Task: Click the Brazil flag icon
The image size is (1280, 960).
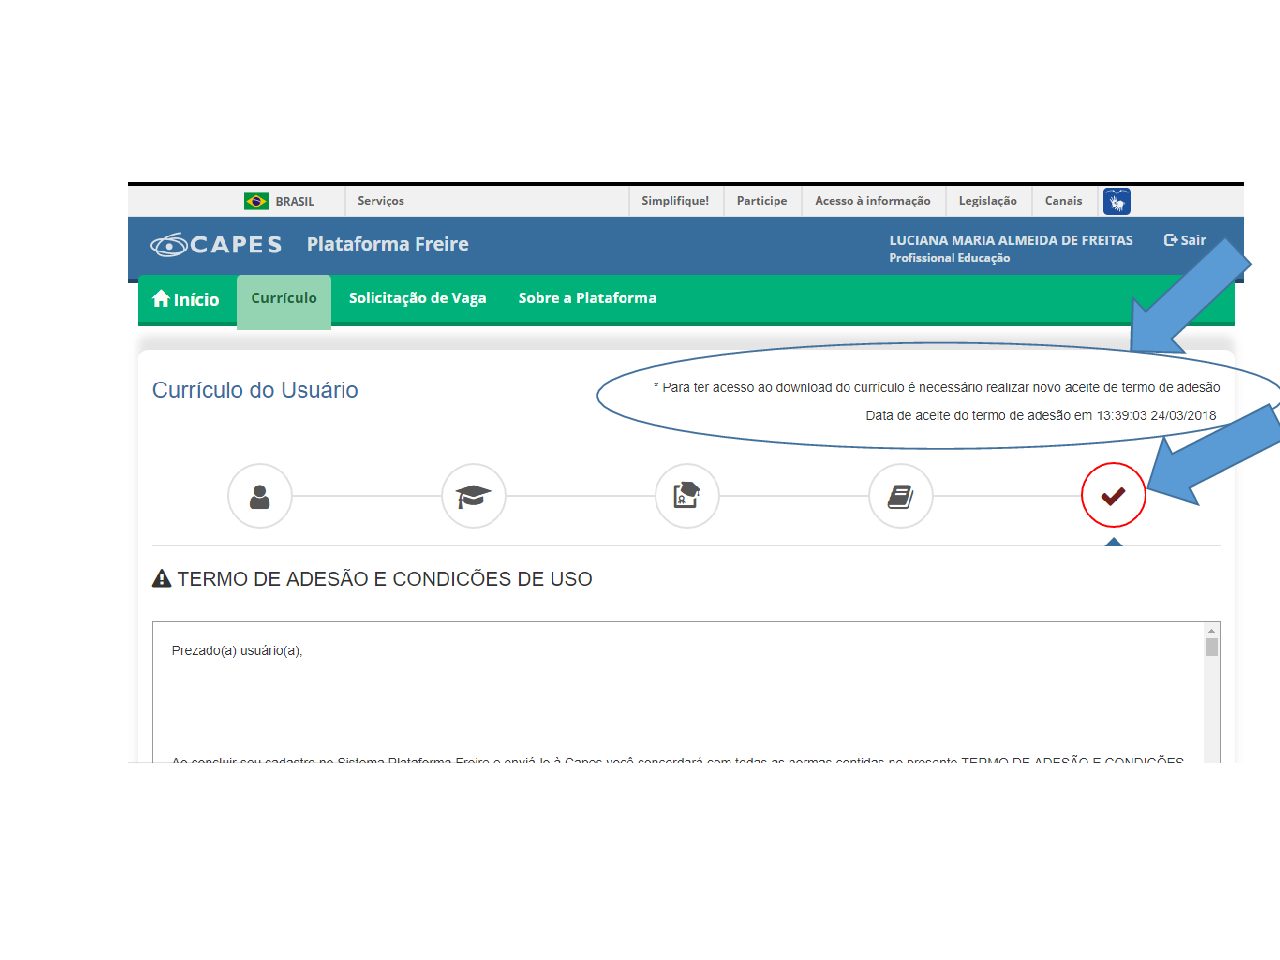Action: click(x=256, y=201)
